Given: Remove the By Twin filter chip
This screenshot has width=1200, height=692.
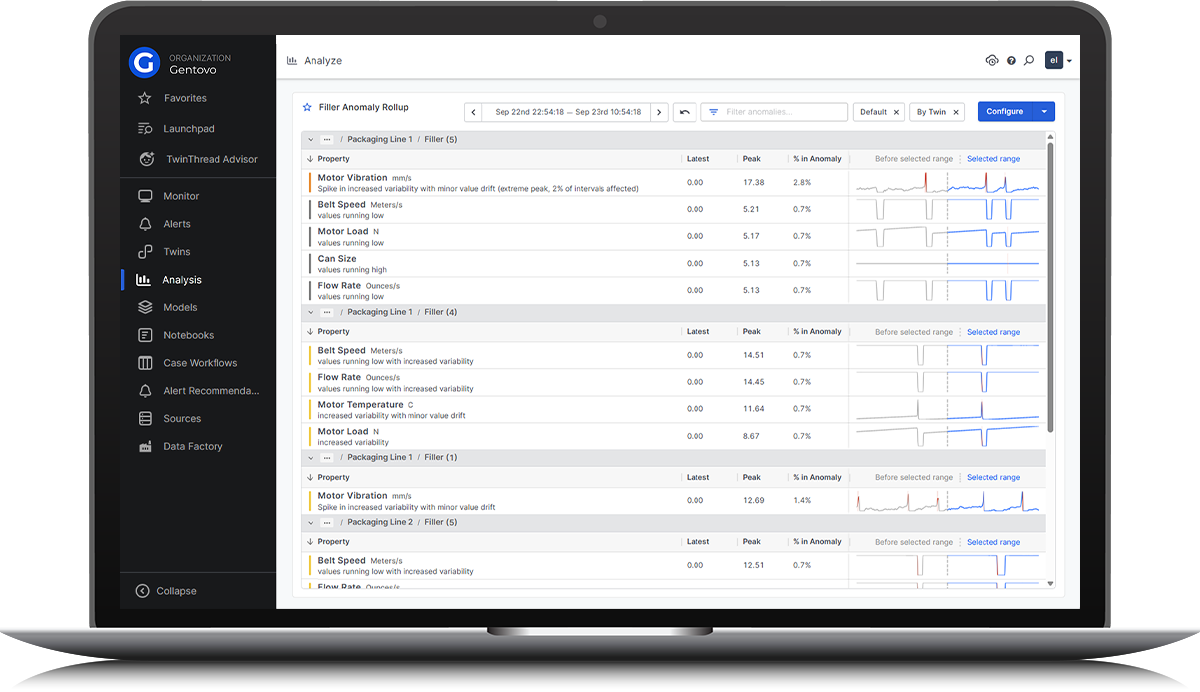Looking at the screenshot, I should coord(955,112).
